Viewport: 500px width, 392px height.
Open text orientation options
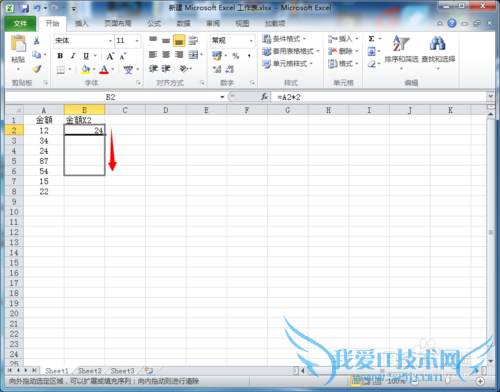click(x=184, y=69)
